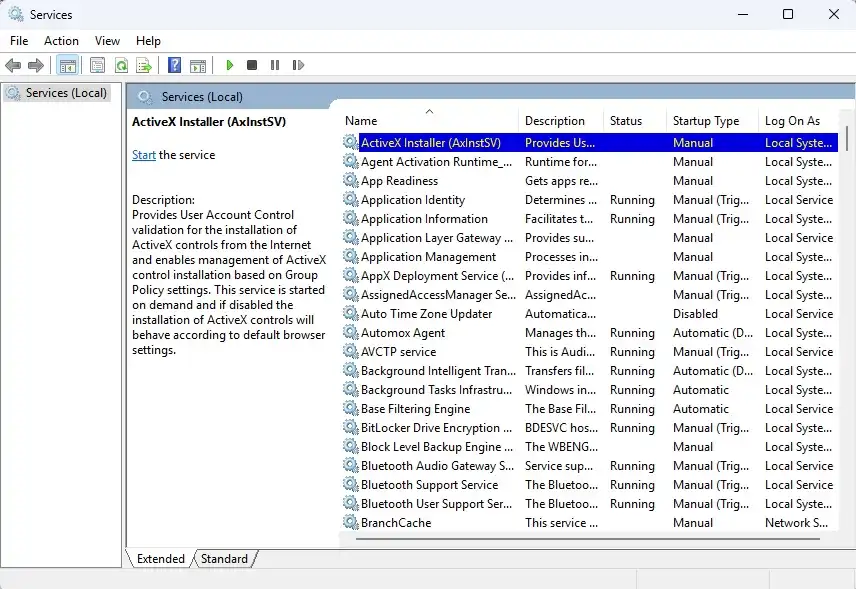Sort by Startup Type column header
Image resolution: width=856 pixels, height=589 pixels.
pyautogui.click(x=705, y=121)
